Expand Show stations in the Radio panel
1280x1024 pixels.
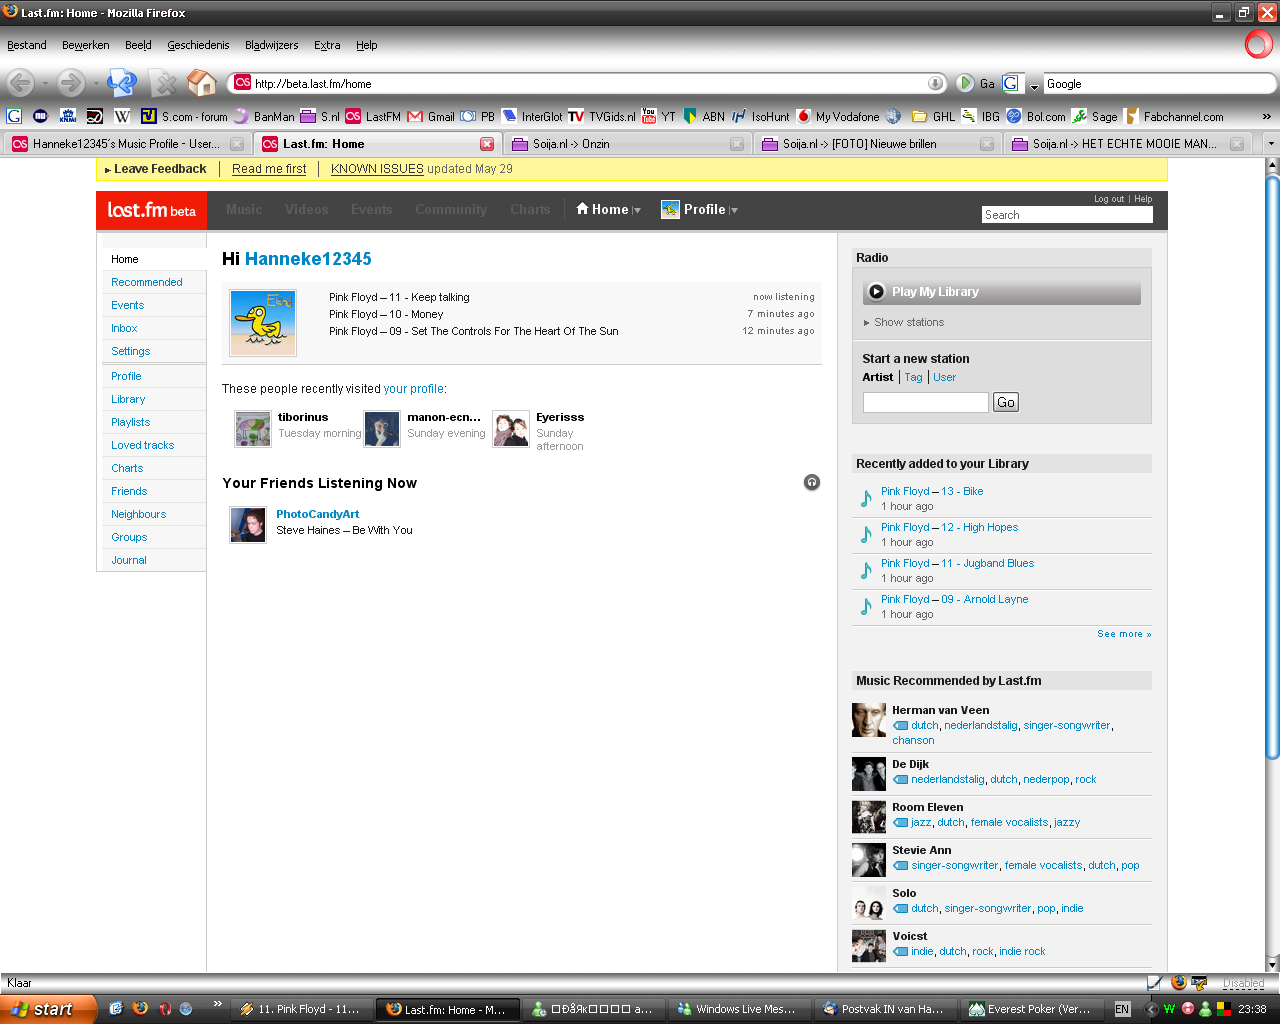point(904,322)
